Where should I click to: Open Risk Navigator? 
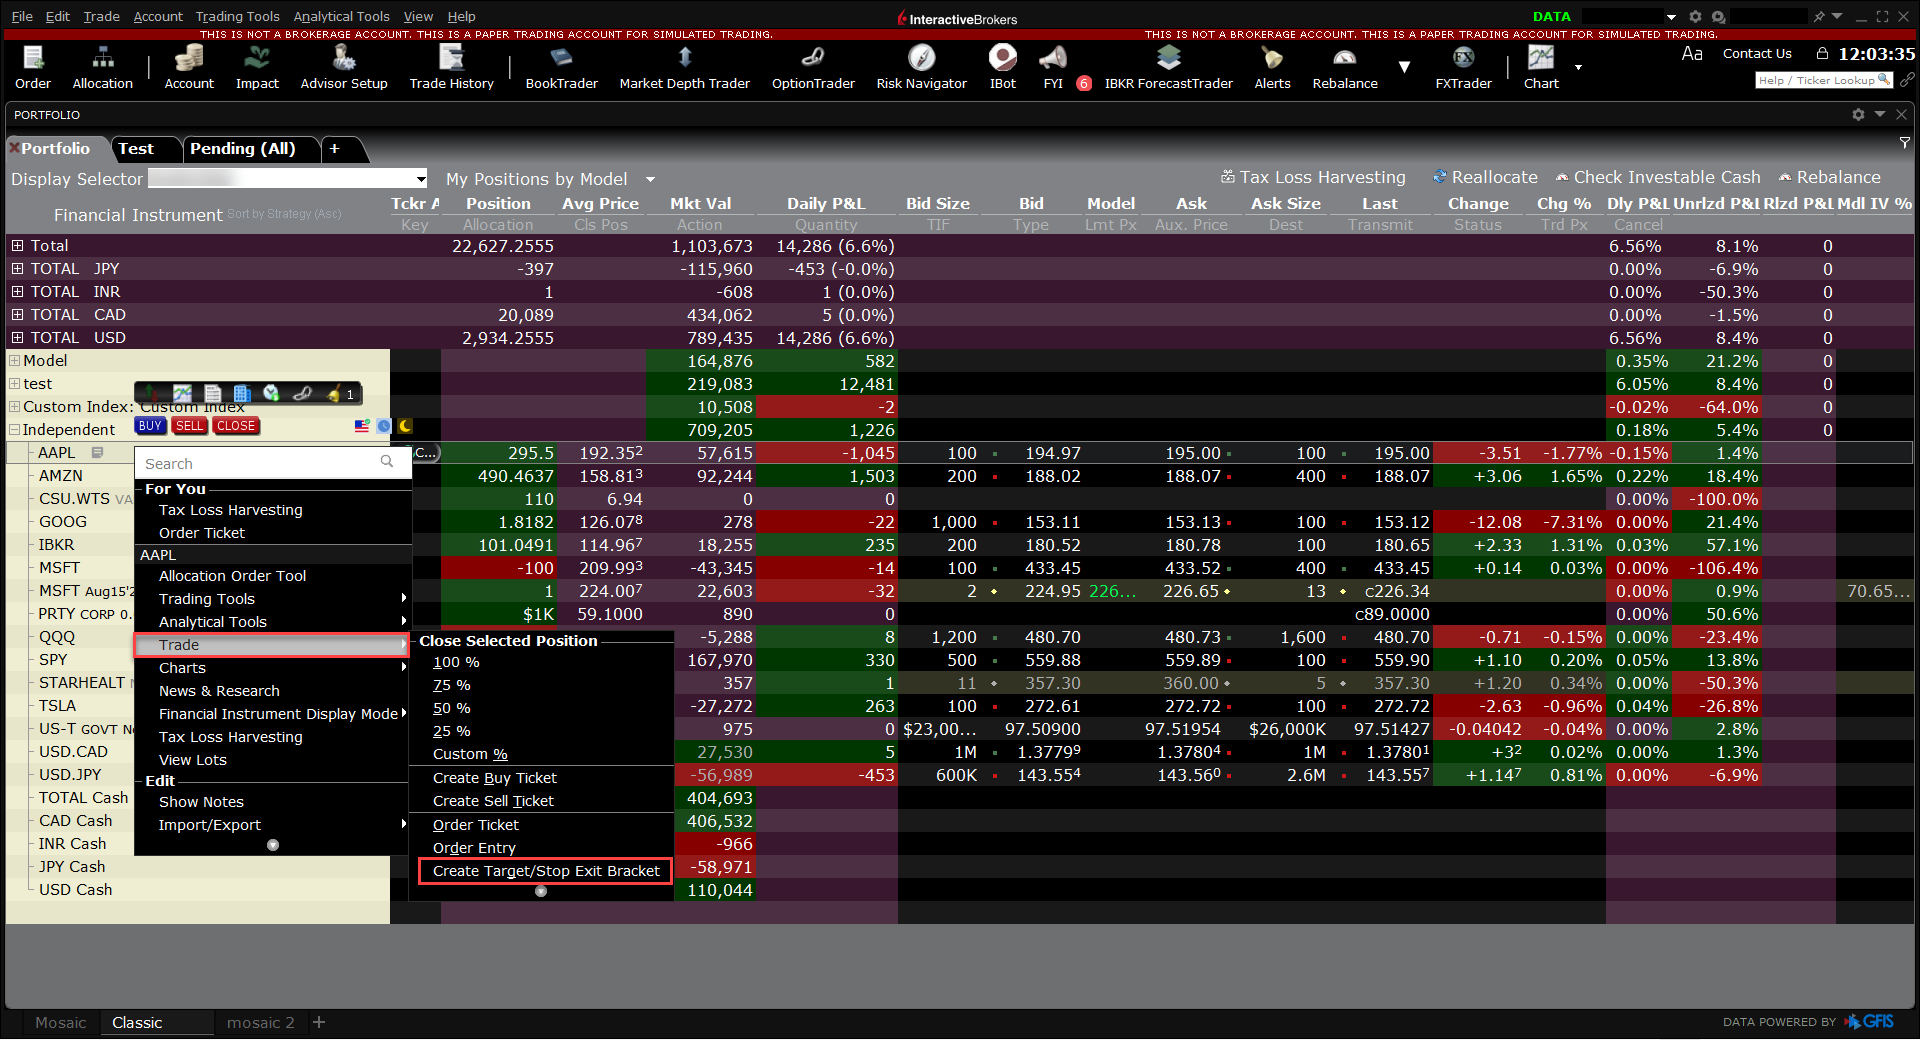tap(921, 68)
